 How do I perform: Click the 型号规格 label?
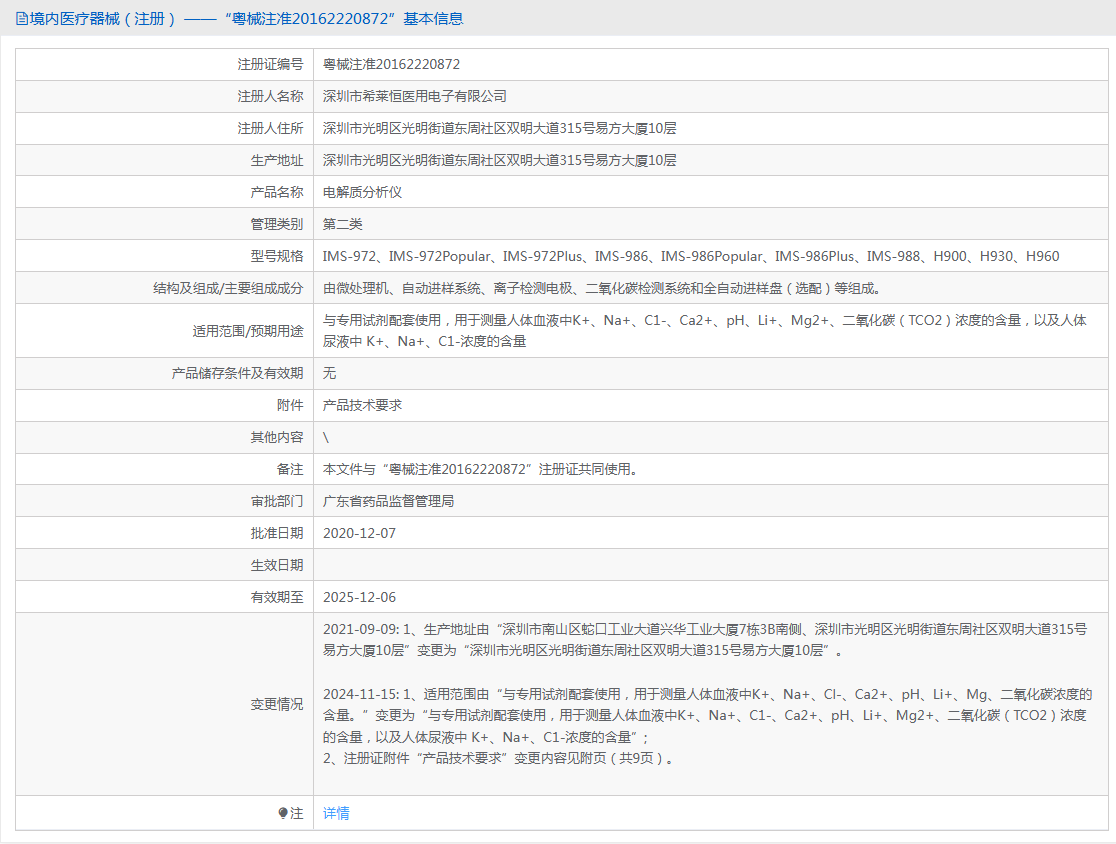pyautogui.click(x=277, y=256)
